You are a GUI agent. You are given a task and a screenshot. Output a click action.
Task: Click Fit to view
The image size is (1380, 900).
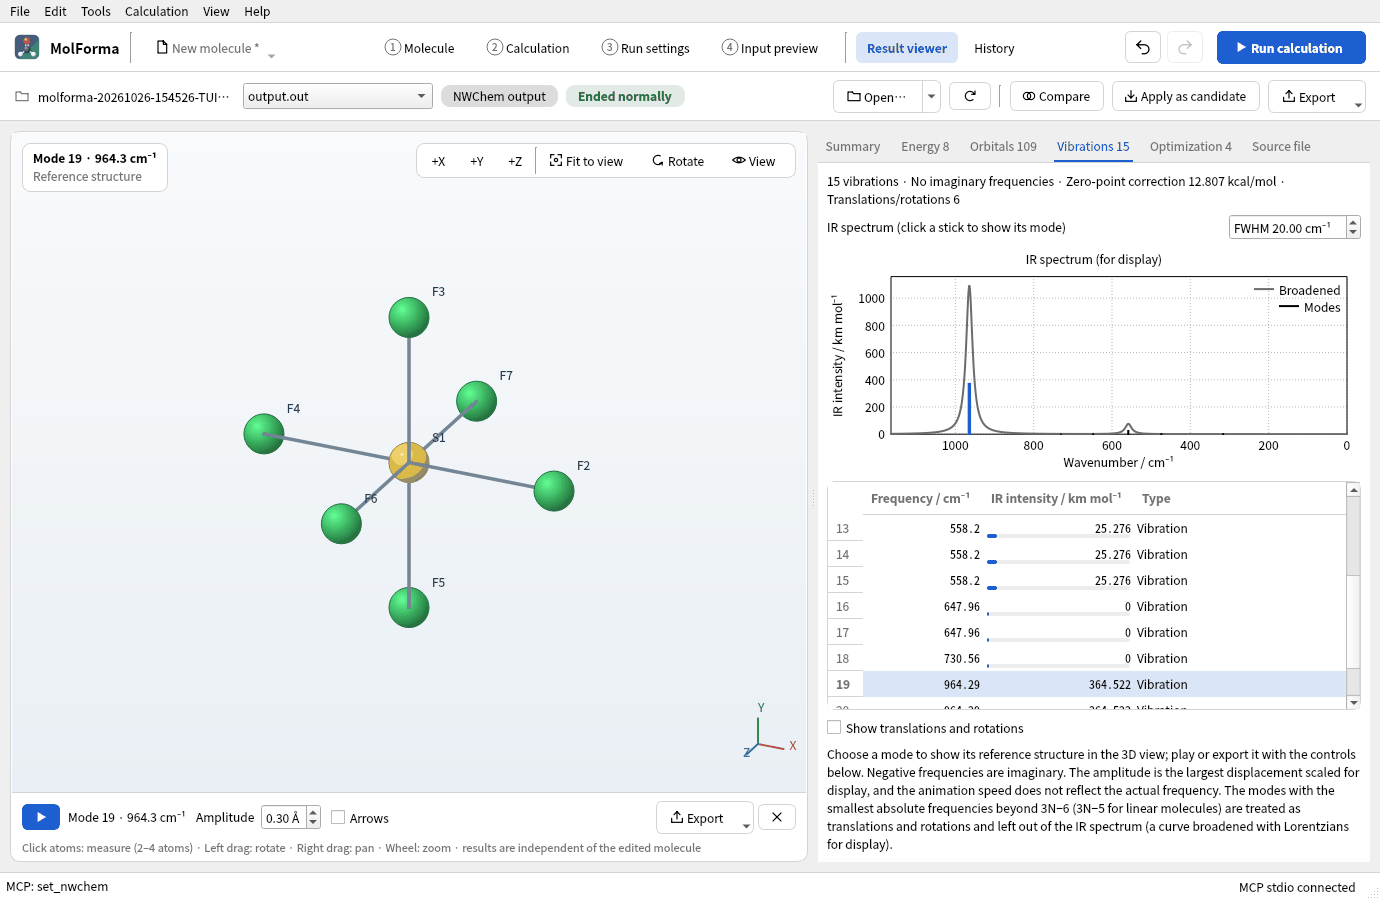coord(587,161)
